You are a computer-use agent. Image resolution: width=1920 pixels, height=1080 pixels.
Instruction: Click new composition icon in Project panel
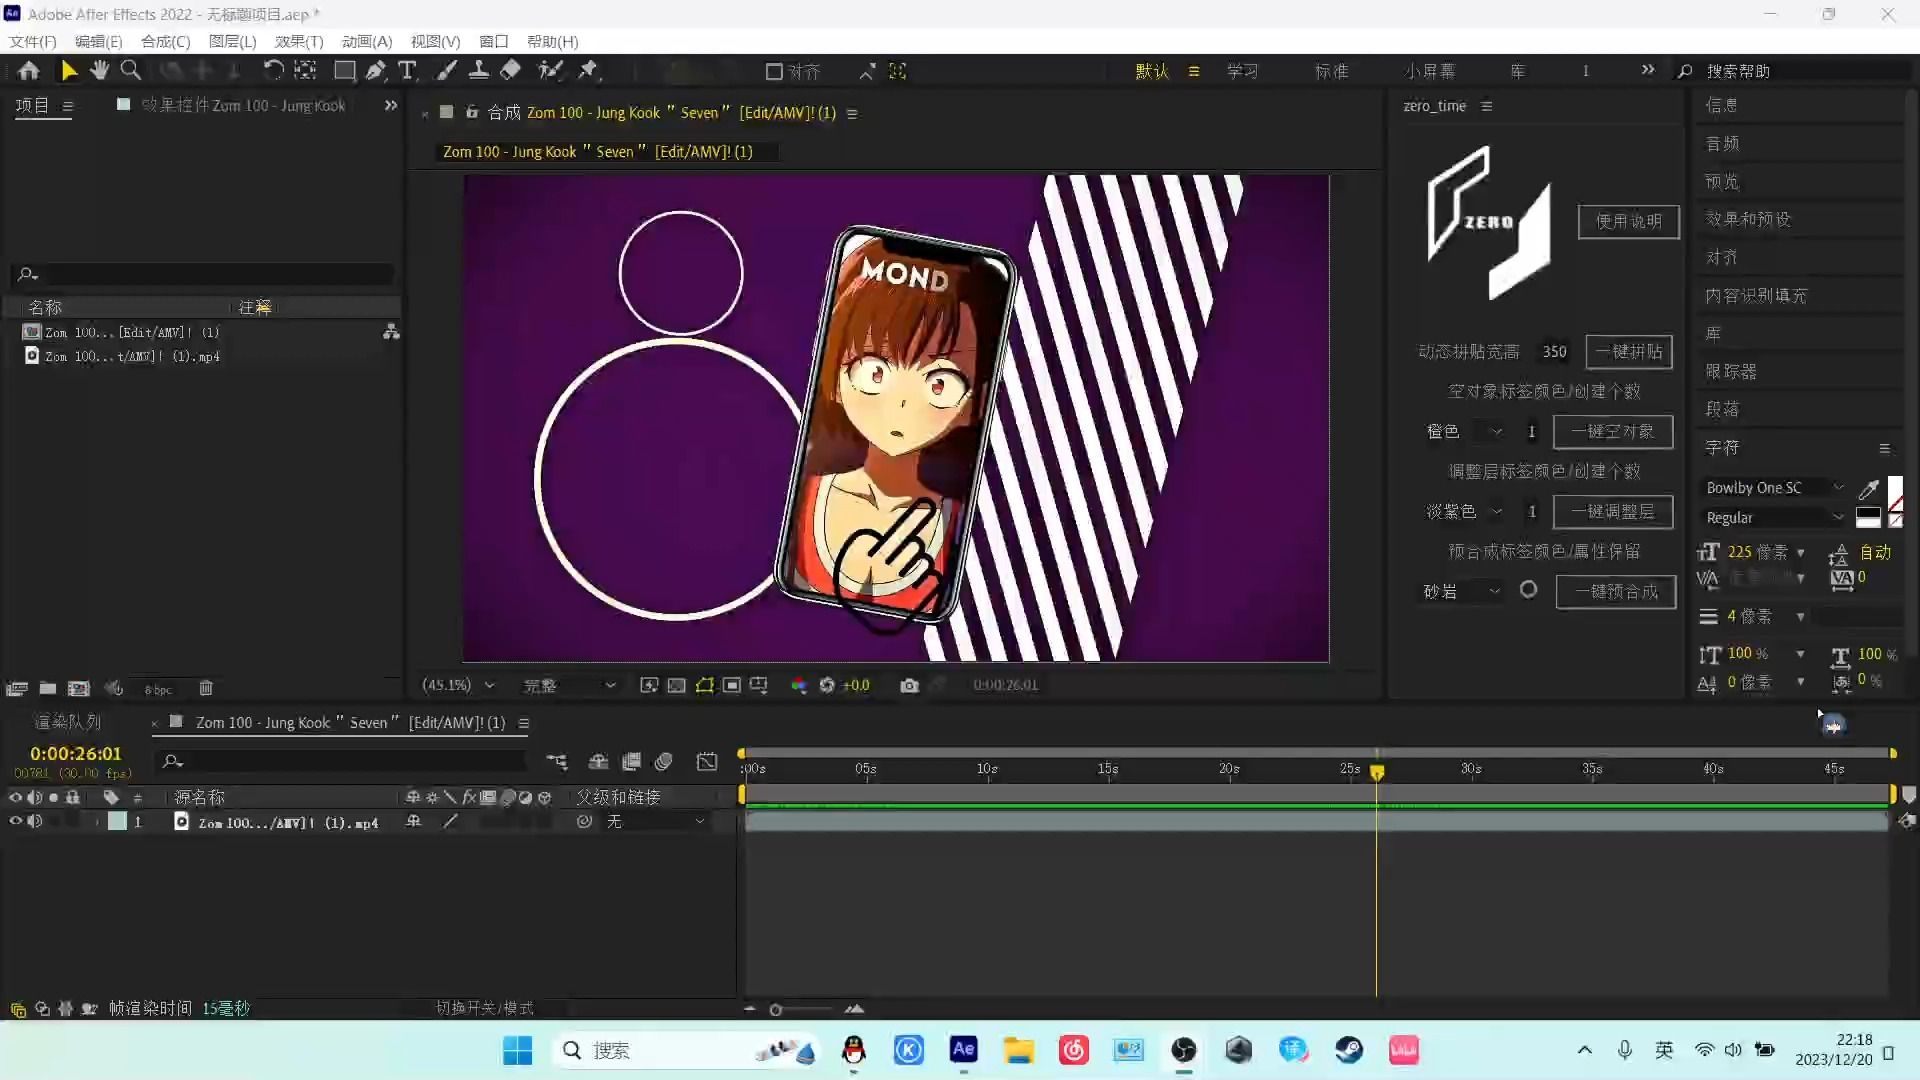coord(78,688)
